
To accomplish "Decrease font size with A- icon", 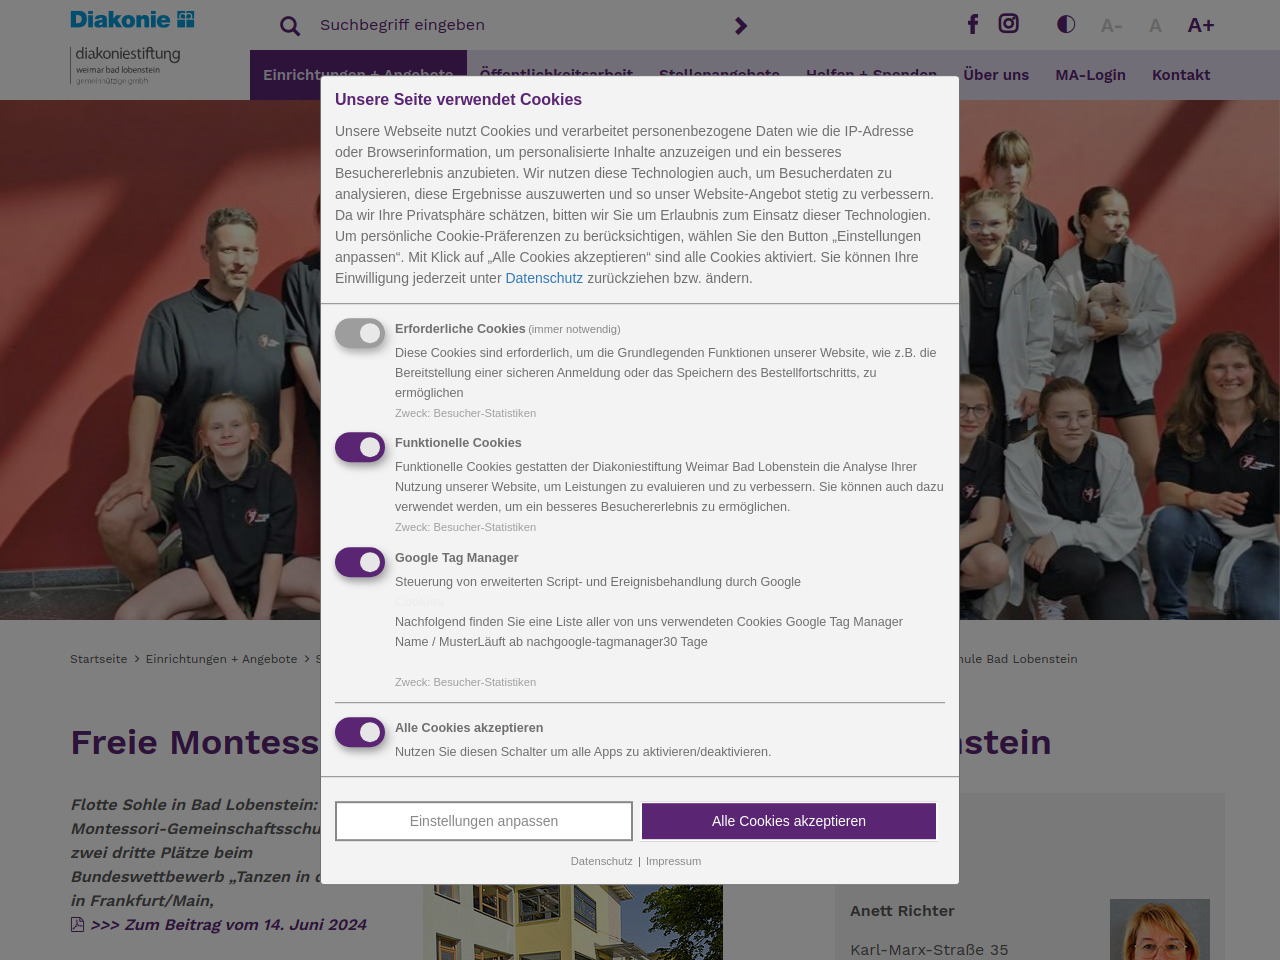I will 1111,26.
